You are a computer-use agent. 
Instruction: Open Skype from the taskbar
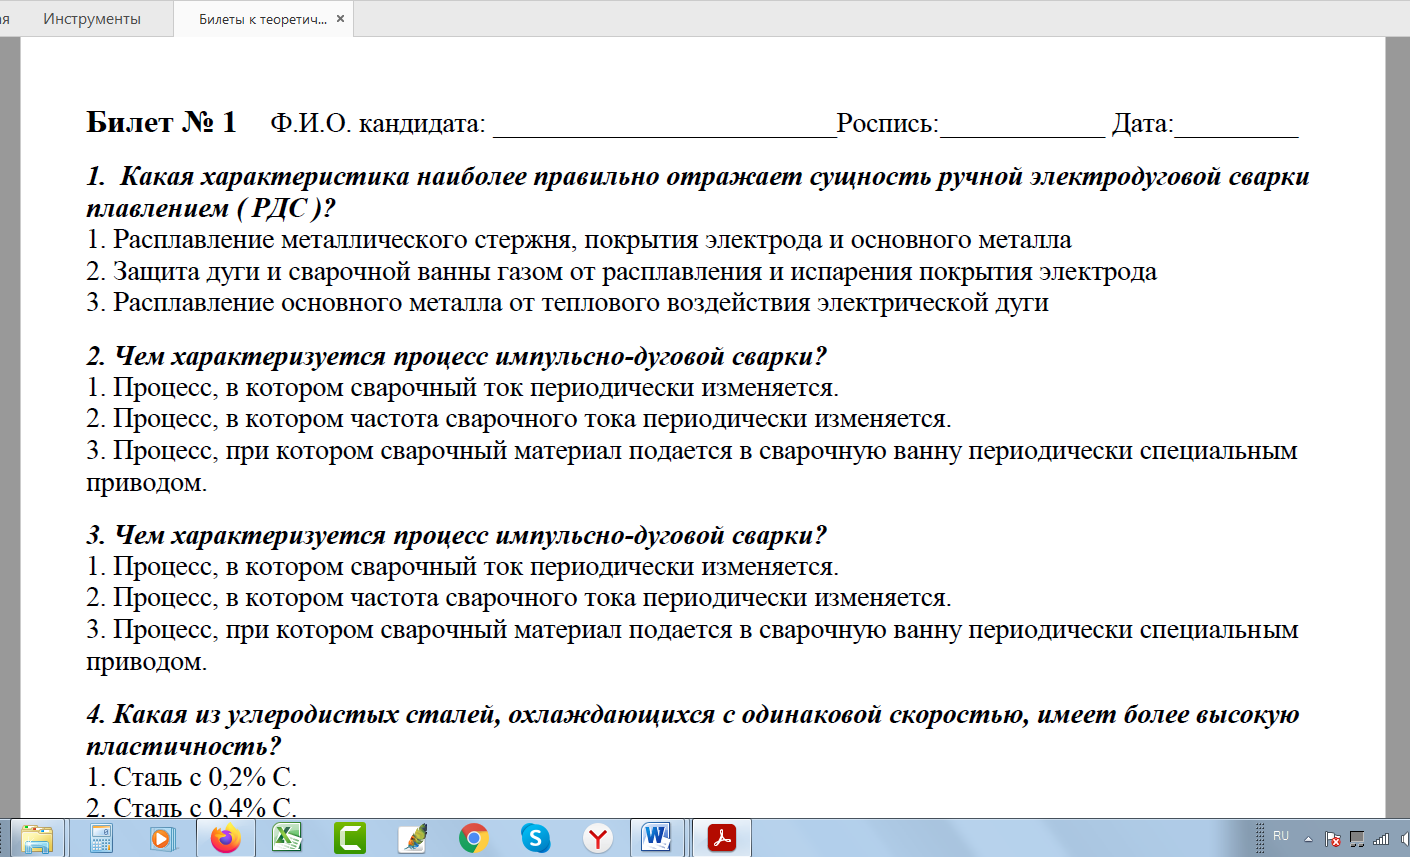(536, 838)
